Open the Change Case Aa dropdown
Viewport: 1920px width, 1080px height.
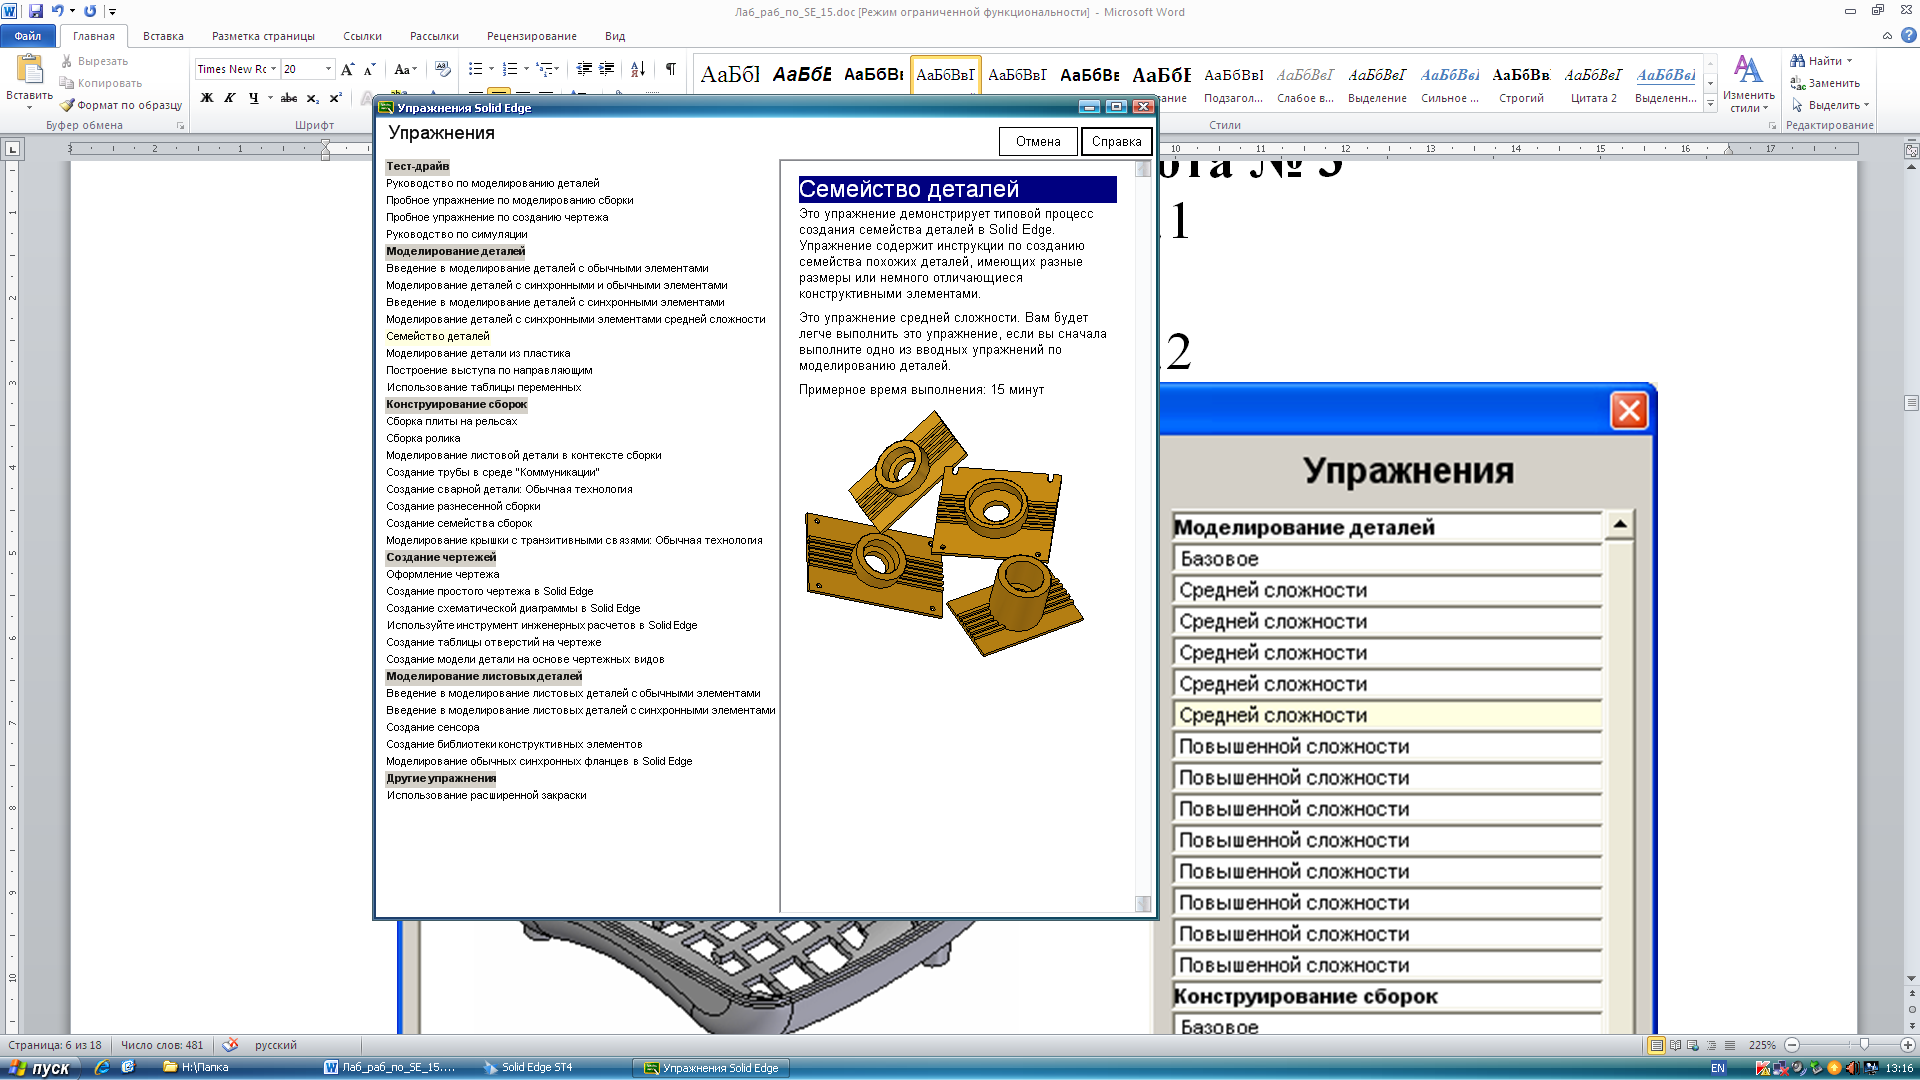[x=404, y=69]
